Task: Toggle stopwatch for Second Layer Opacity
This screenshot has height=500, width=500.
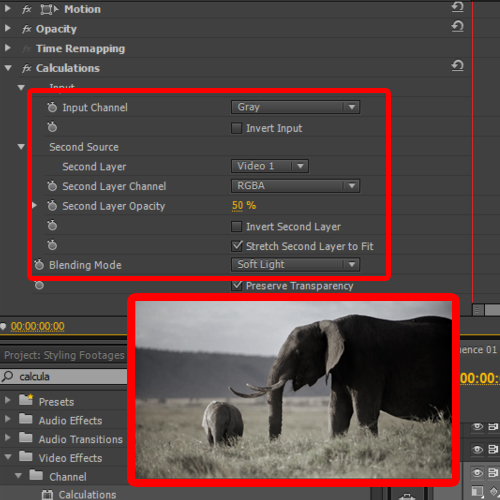Action: point(52,206)
